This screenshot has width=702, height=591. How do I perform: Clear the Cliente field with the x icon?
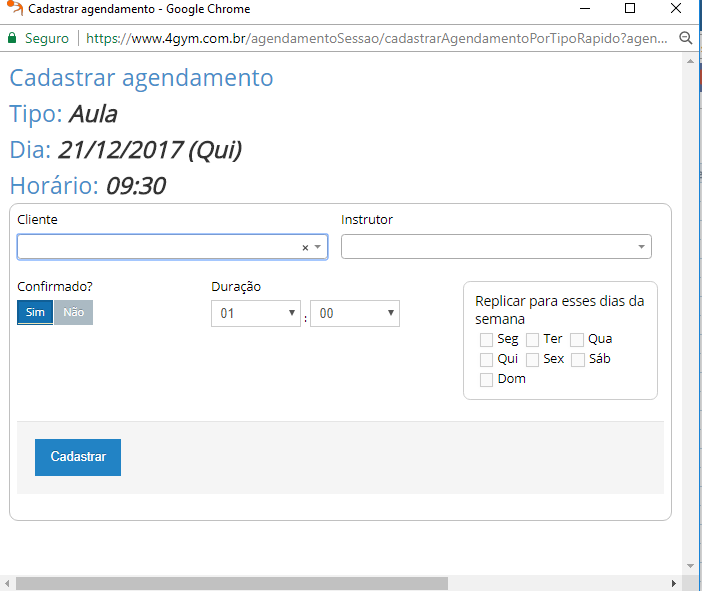(305, 247)
